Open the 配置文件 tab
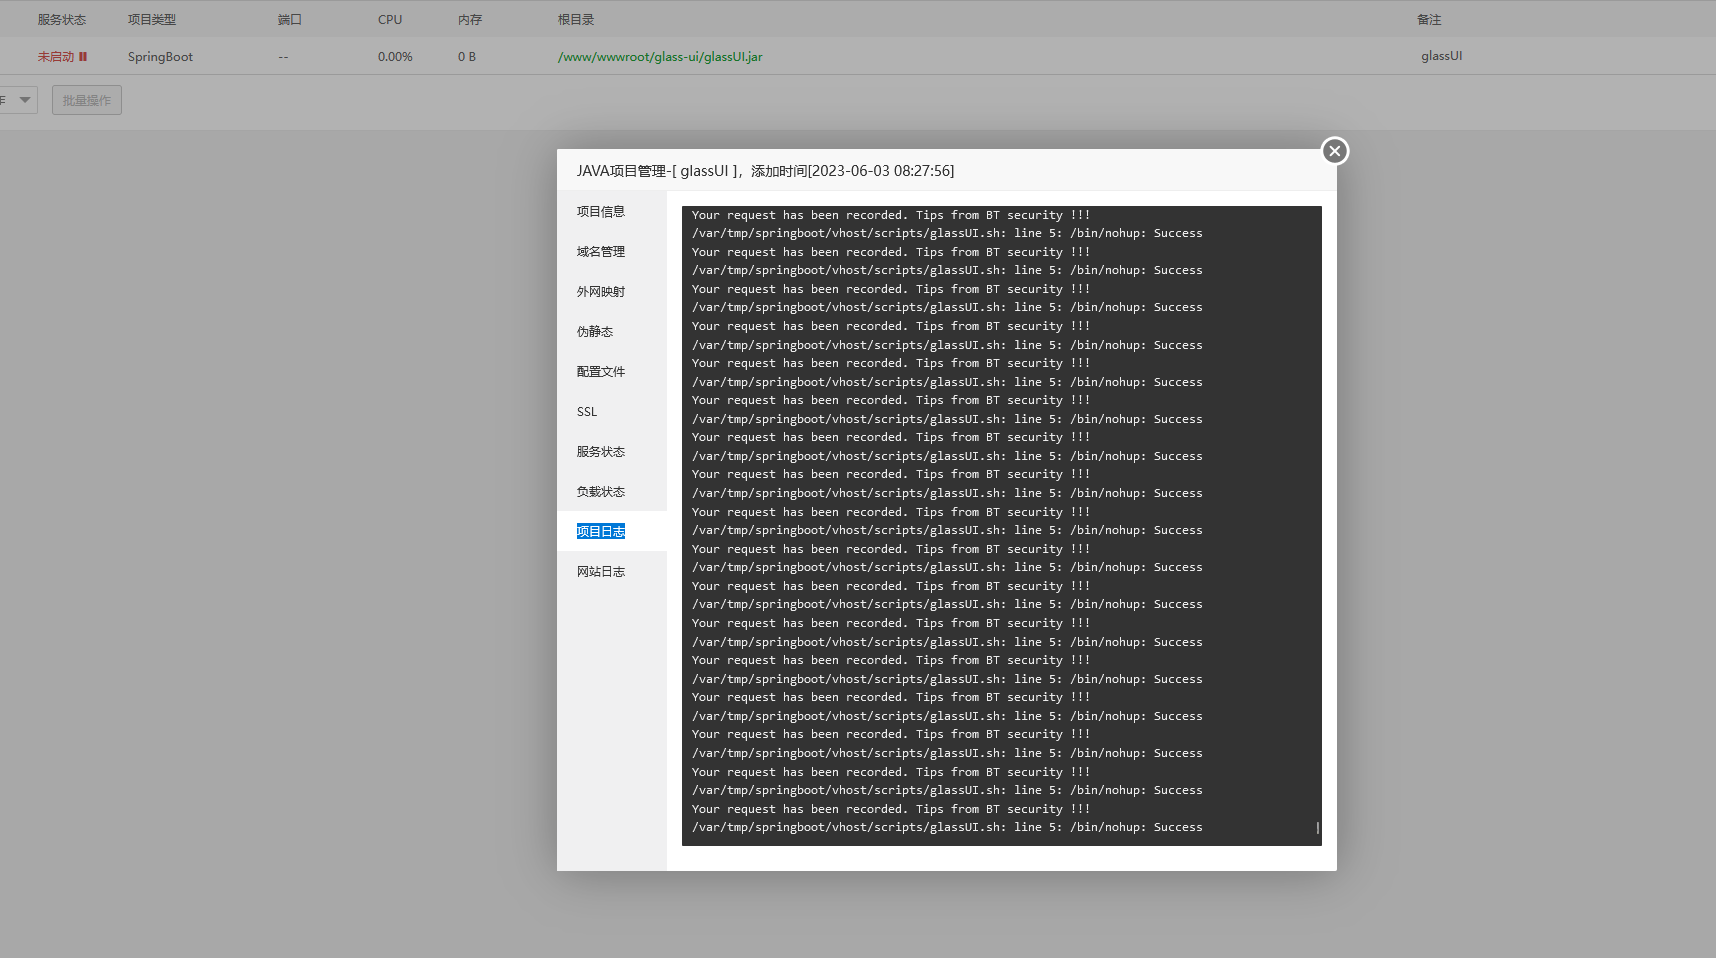Screen dimensions: 1716x958 [x=612, y=371]
